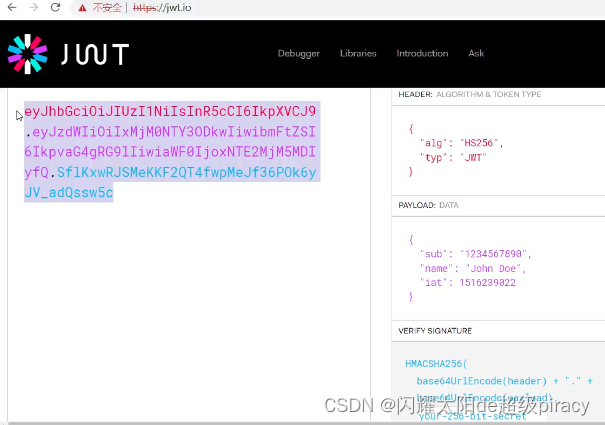Click the HMACSHA256( text
The width and height of the screenshot is (605, 425).
pyautogui.click(x=436, y=364)
